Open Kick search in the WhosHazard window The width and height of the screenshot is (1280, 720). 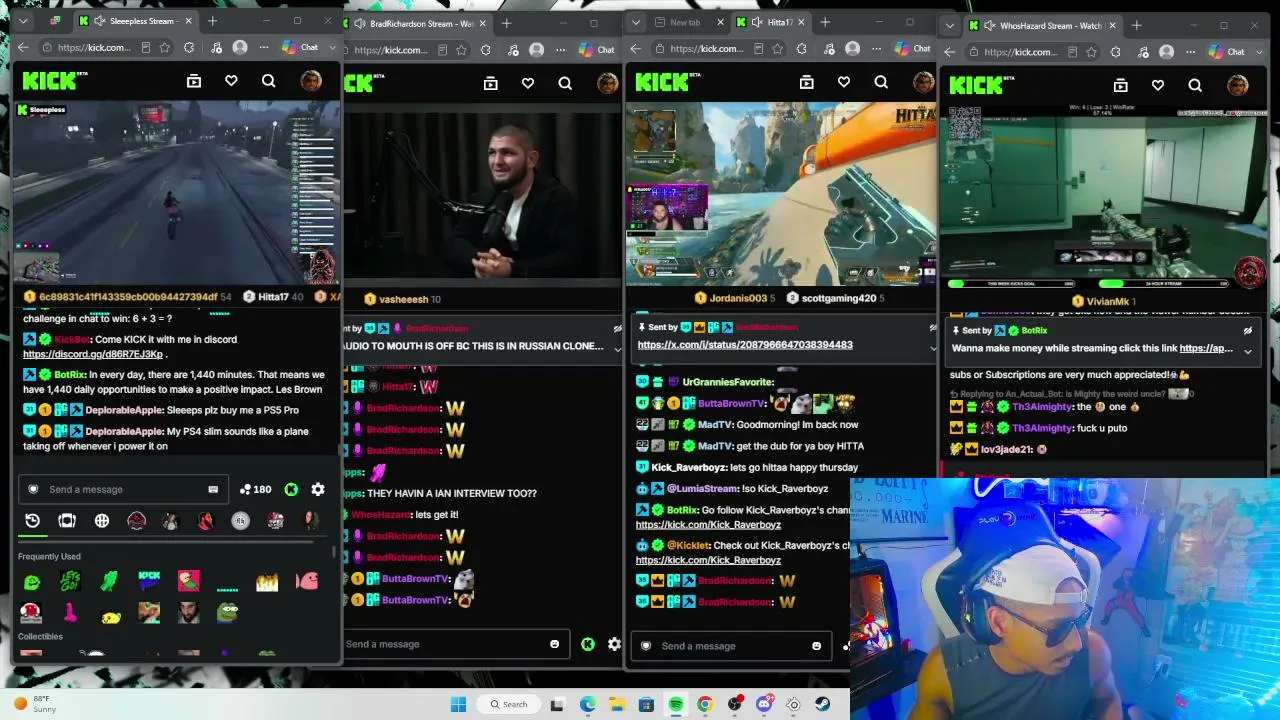coord(1195,86)
